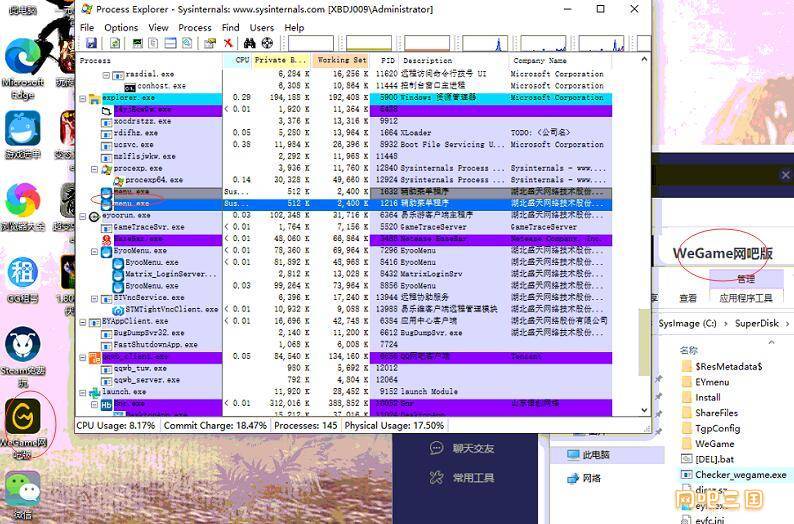The height and width of the screenshot is (524, 794).
Task: Click the DLL/Handles view toolbar icon
Action: tap(187, 43)
